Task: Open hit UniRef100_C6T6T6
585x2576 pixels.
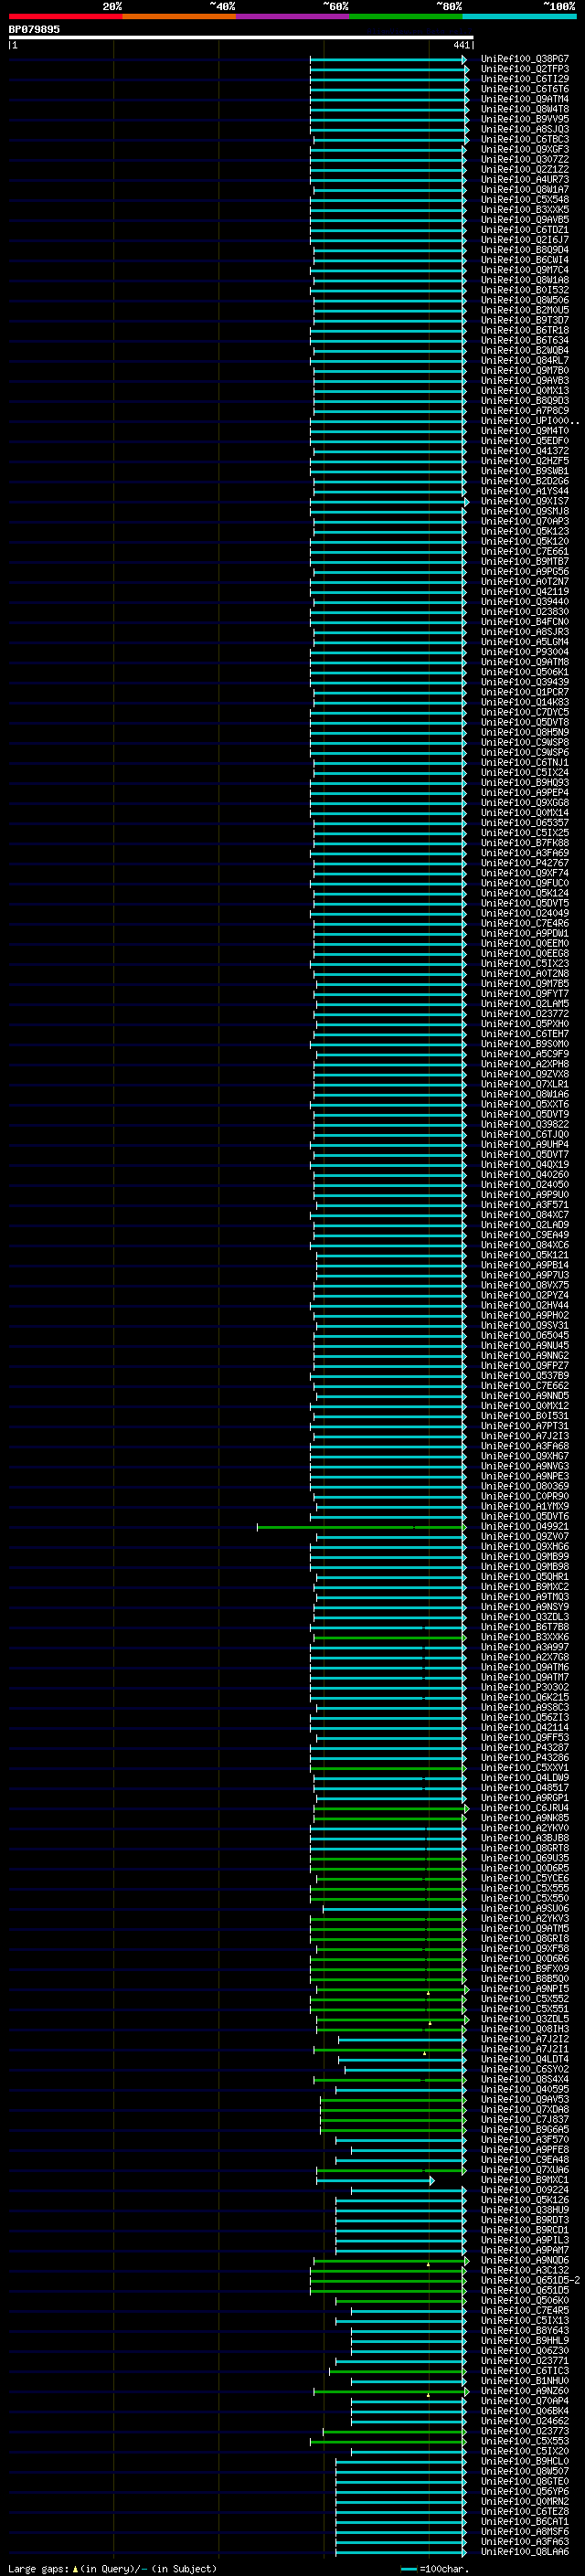Action: click(x=525, y=89)
